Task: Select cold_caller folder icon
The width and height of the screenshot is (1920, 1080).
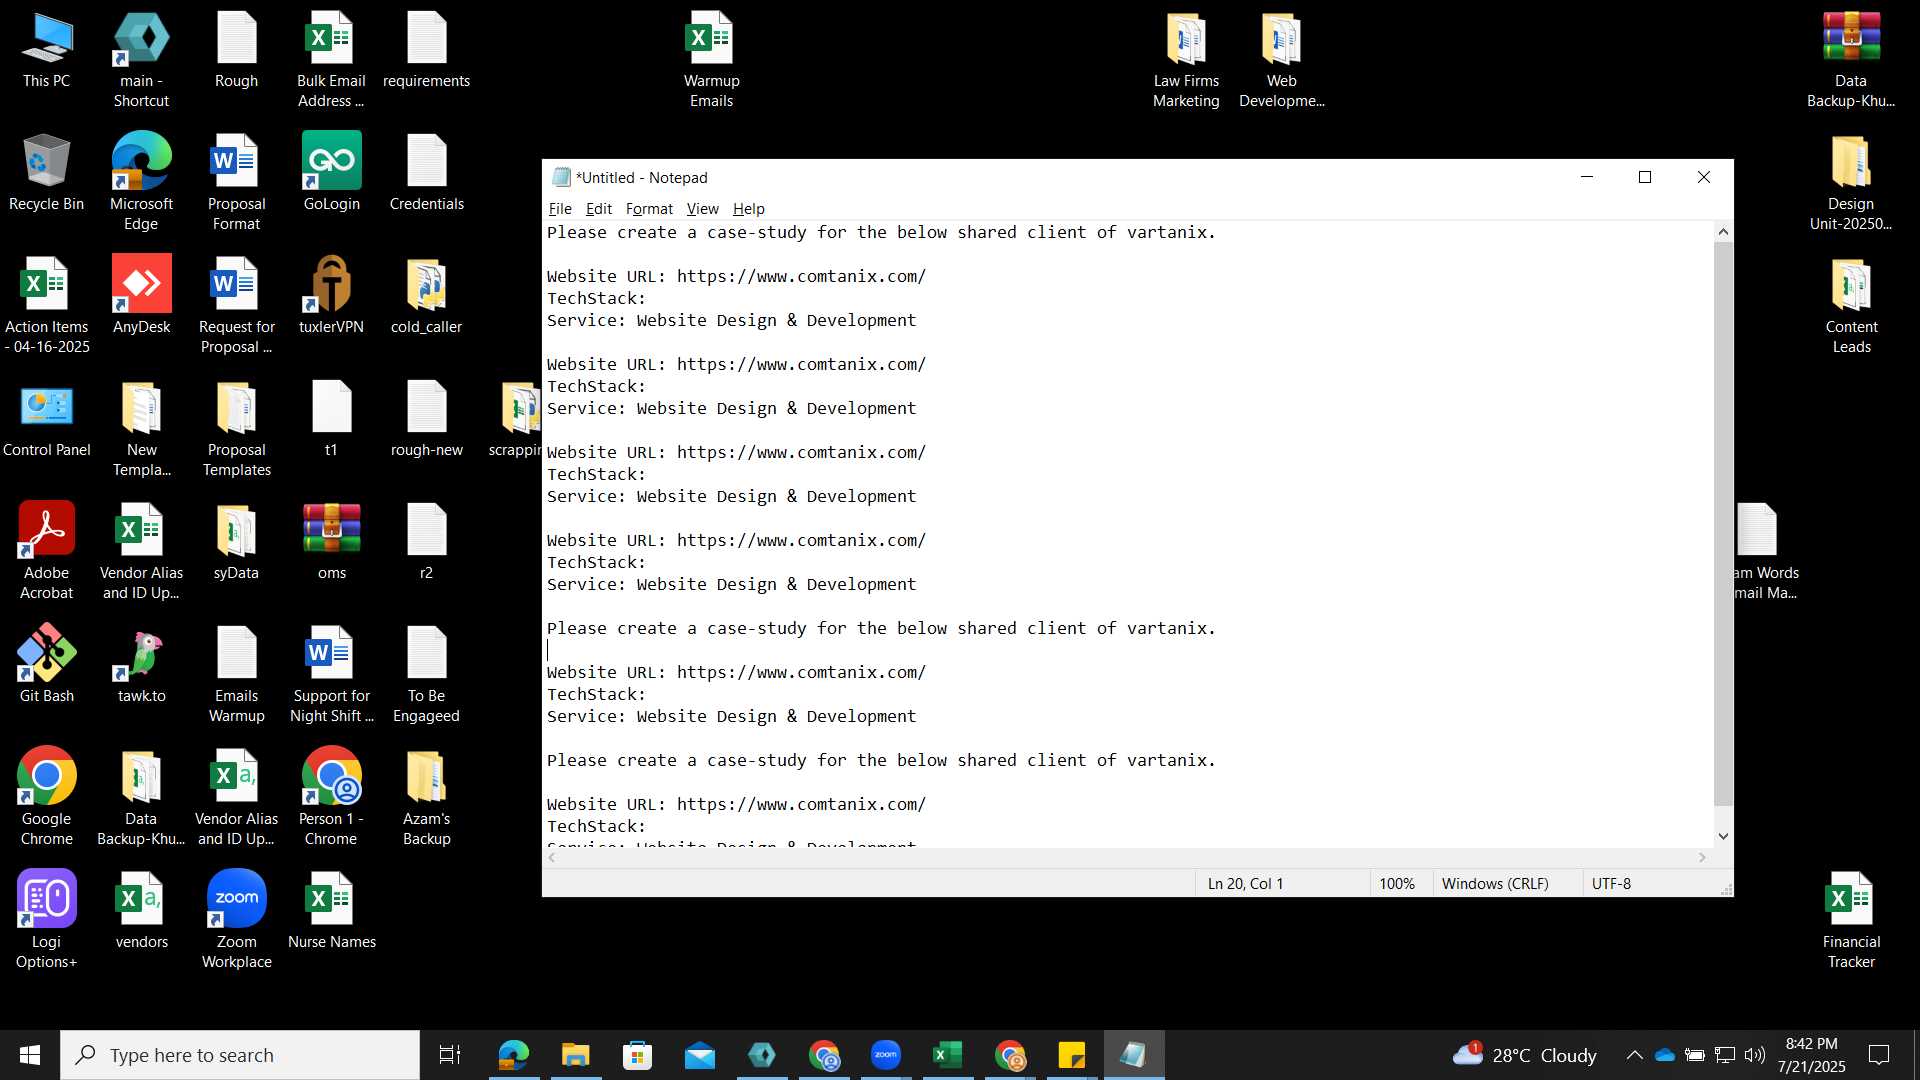Action: [426, 296]
